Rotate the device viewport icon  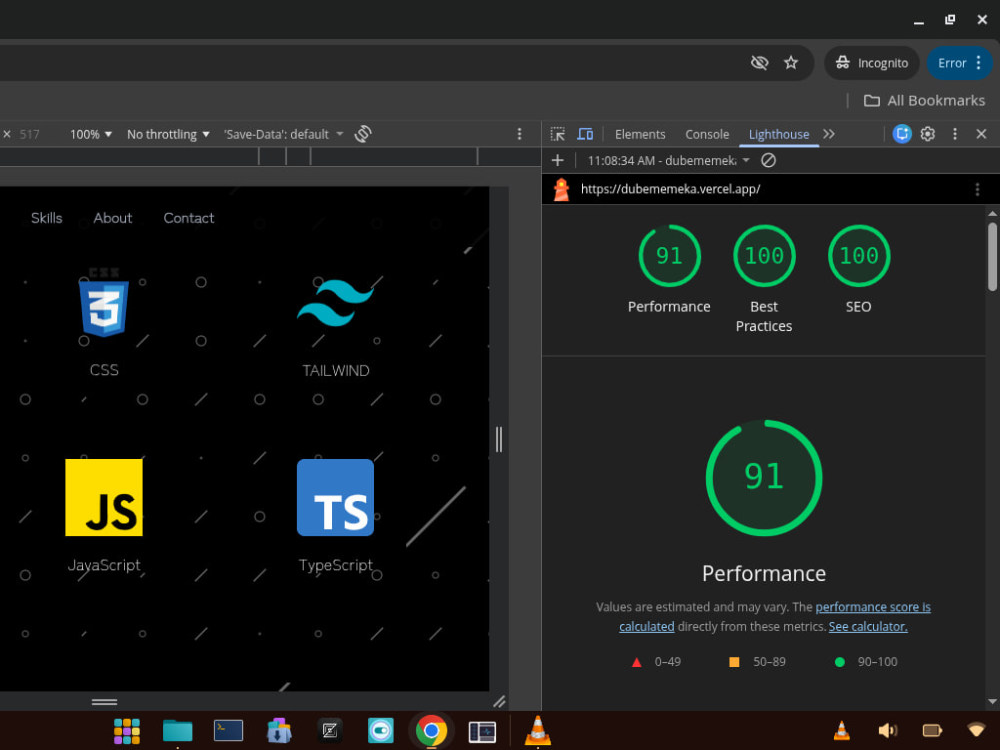click(363, 134)
